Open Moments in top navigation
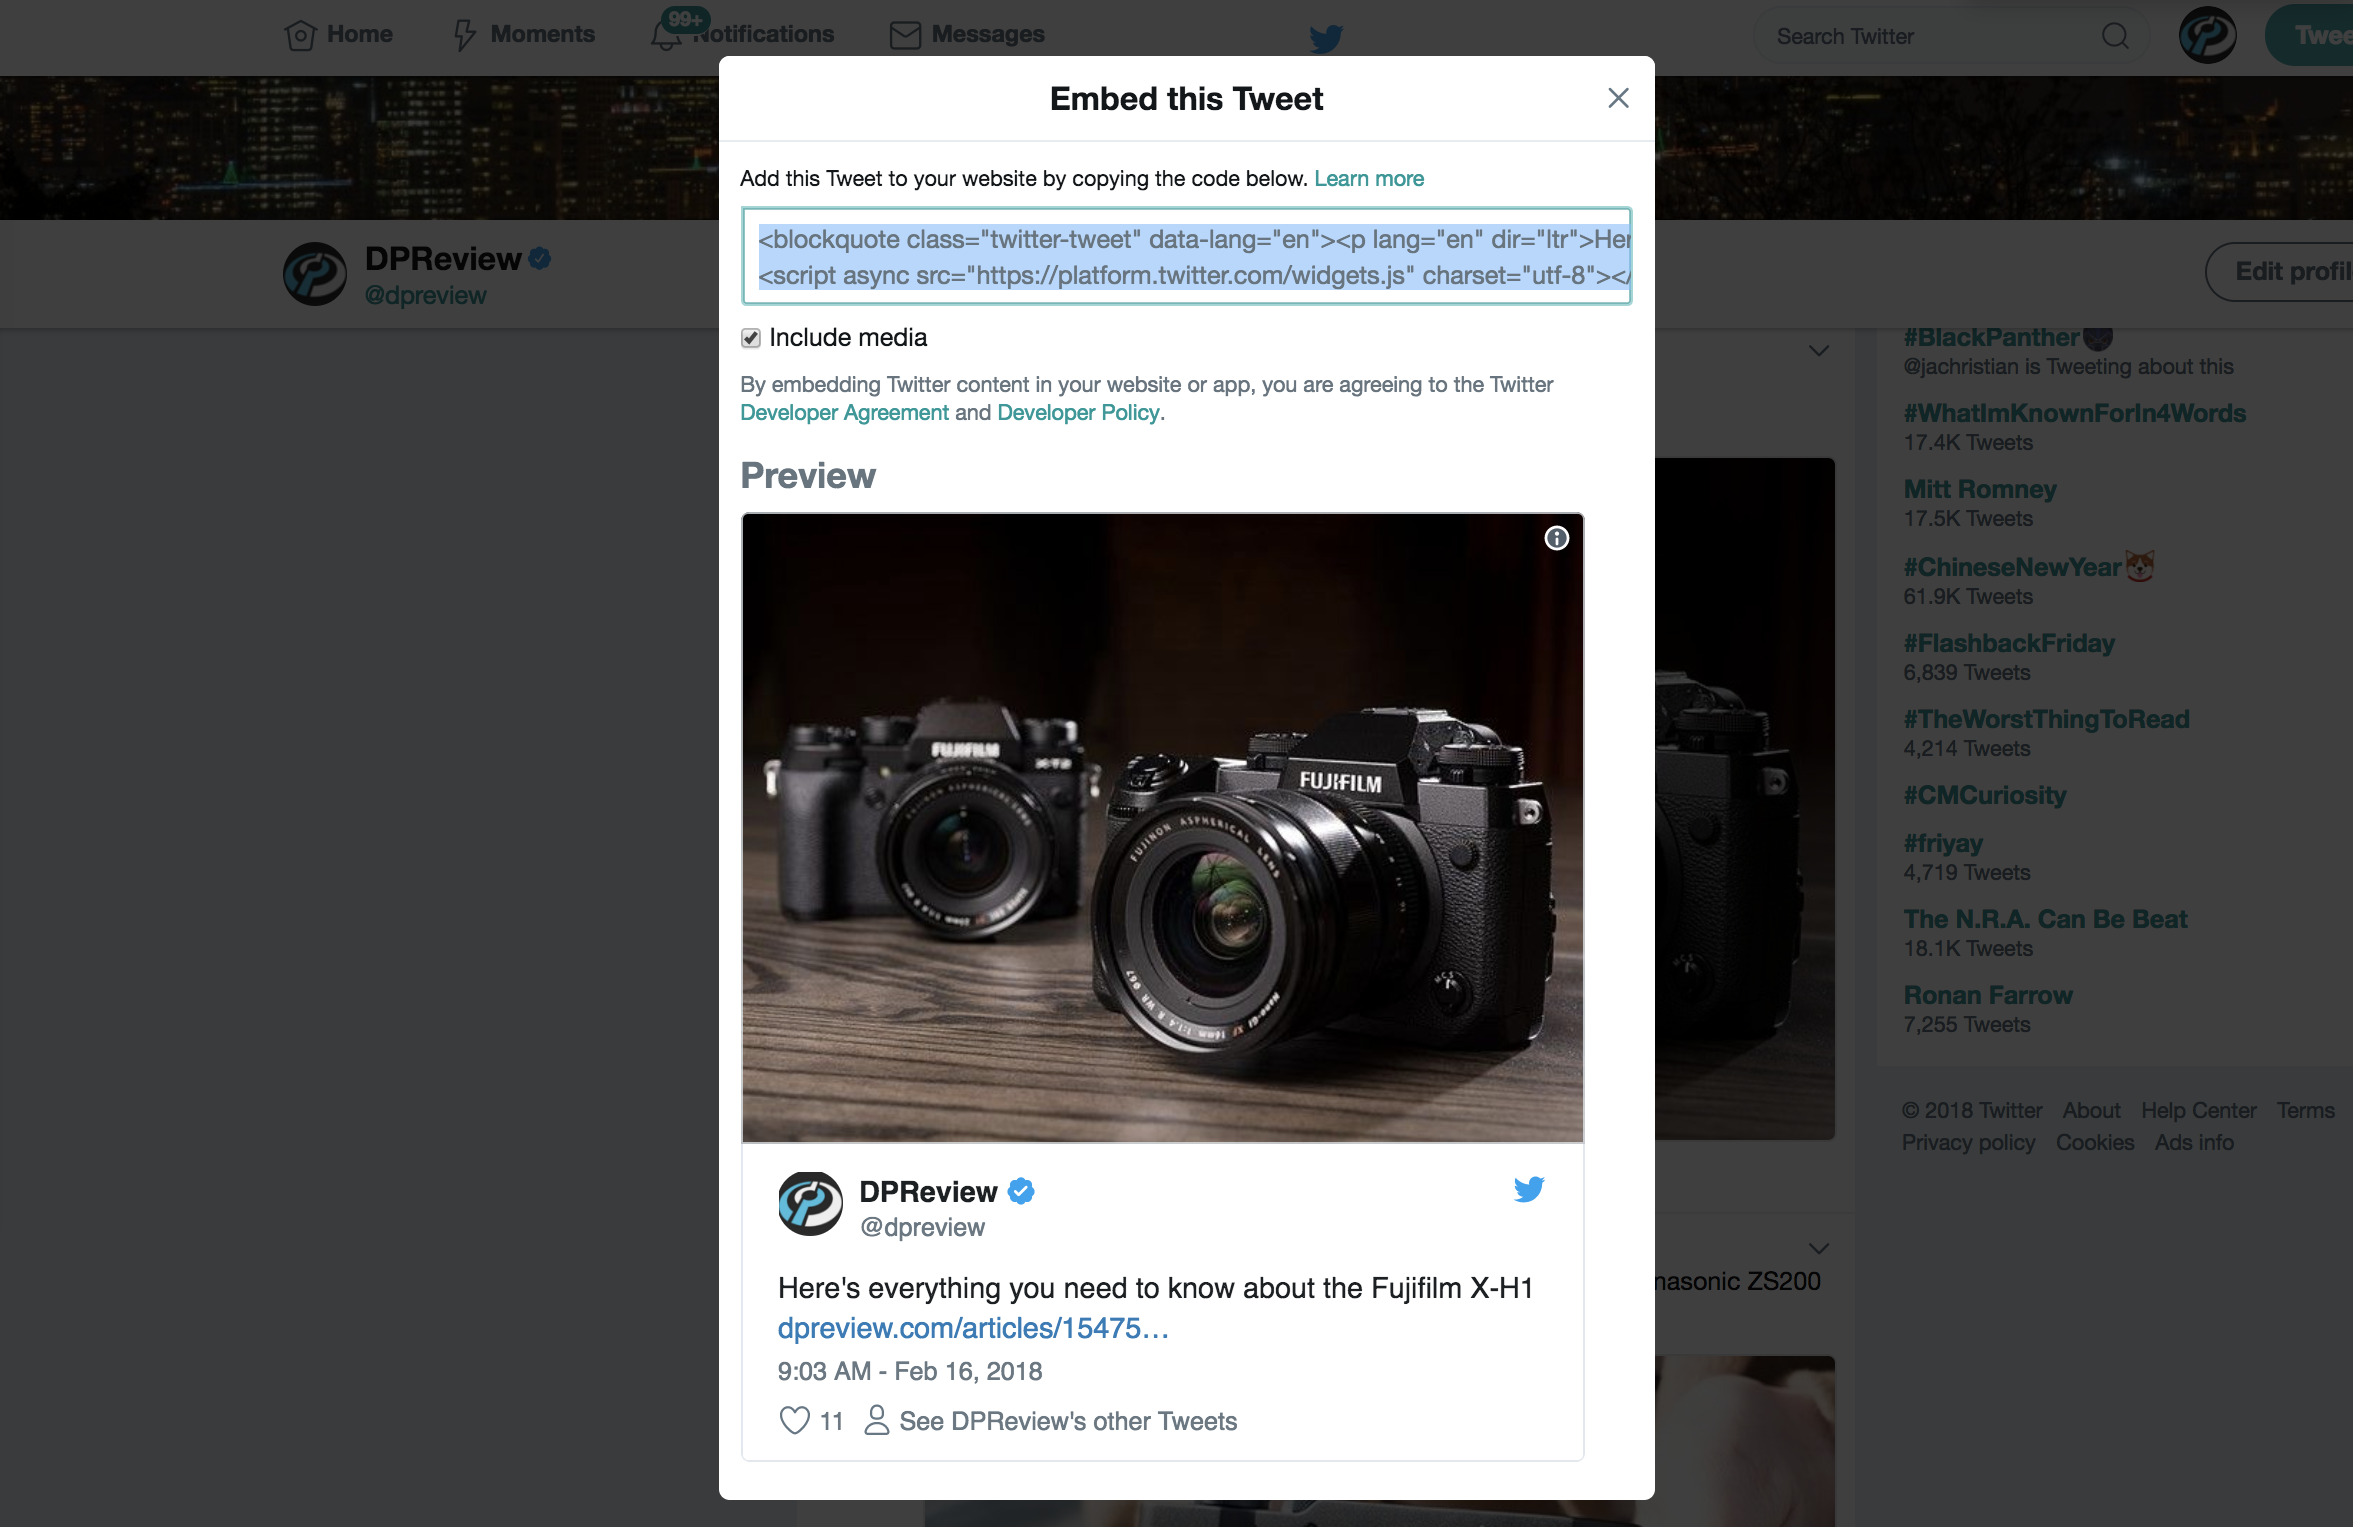Screen dimensions: 2353x1527 (x=524, y=35)
